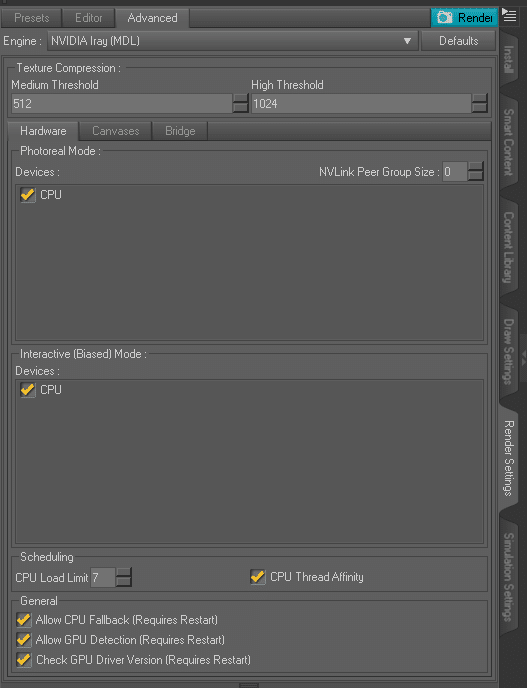Click the bottom pane resize handle
The height and width of the screenshot is (688, 527).
[249, 685]
